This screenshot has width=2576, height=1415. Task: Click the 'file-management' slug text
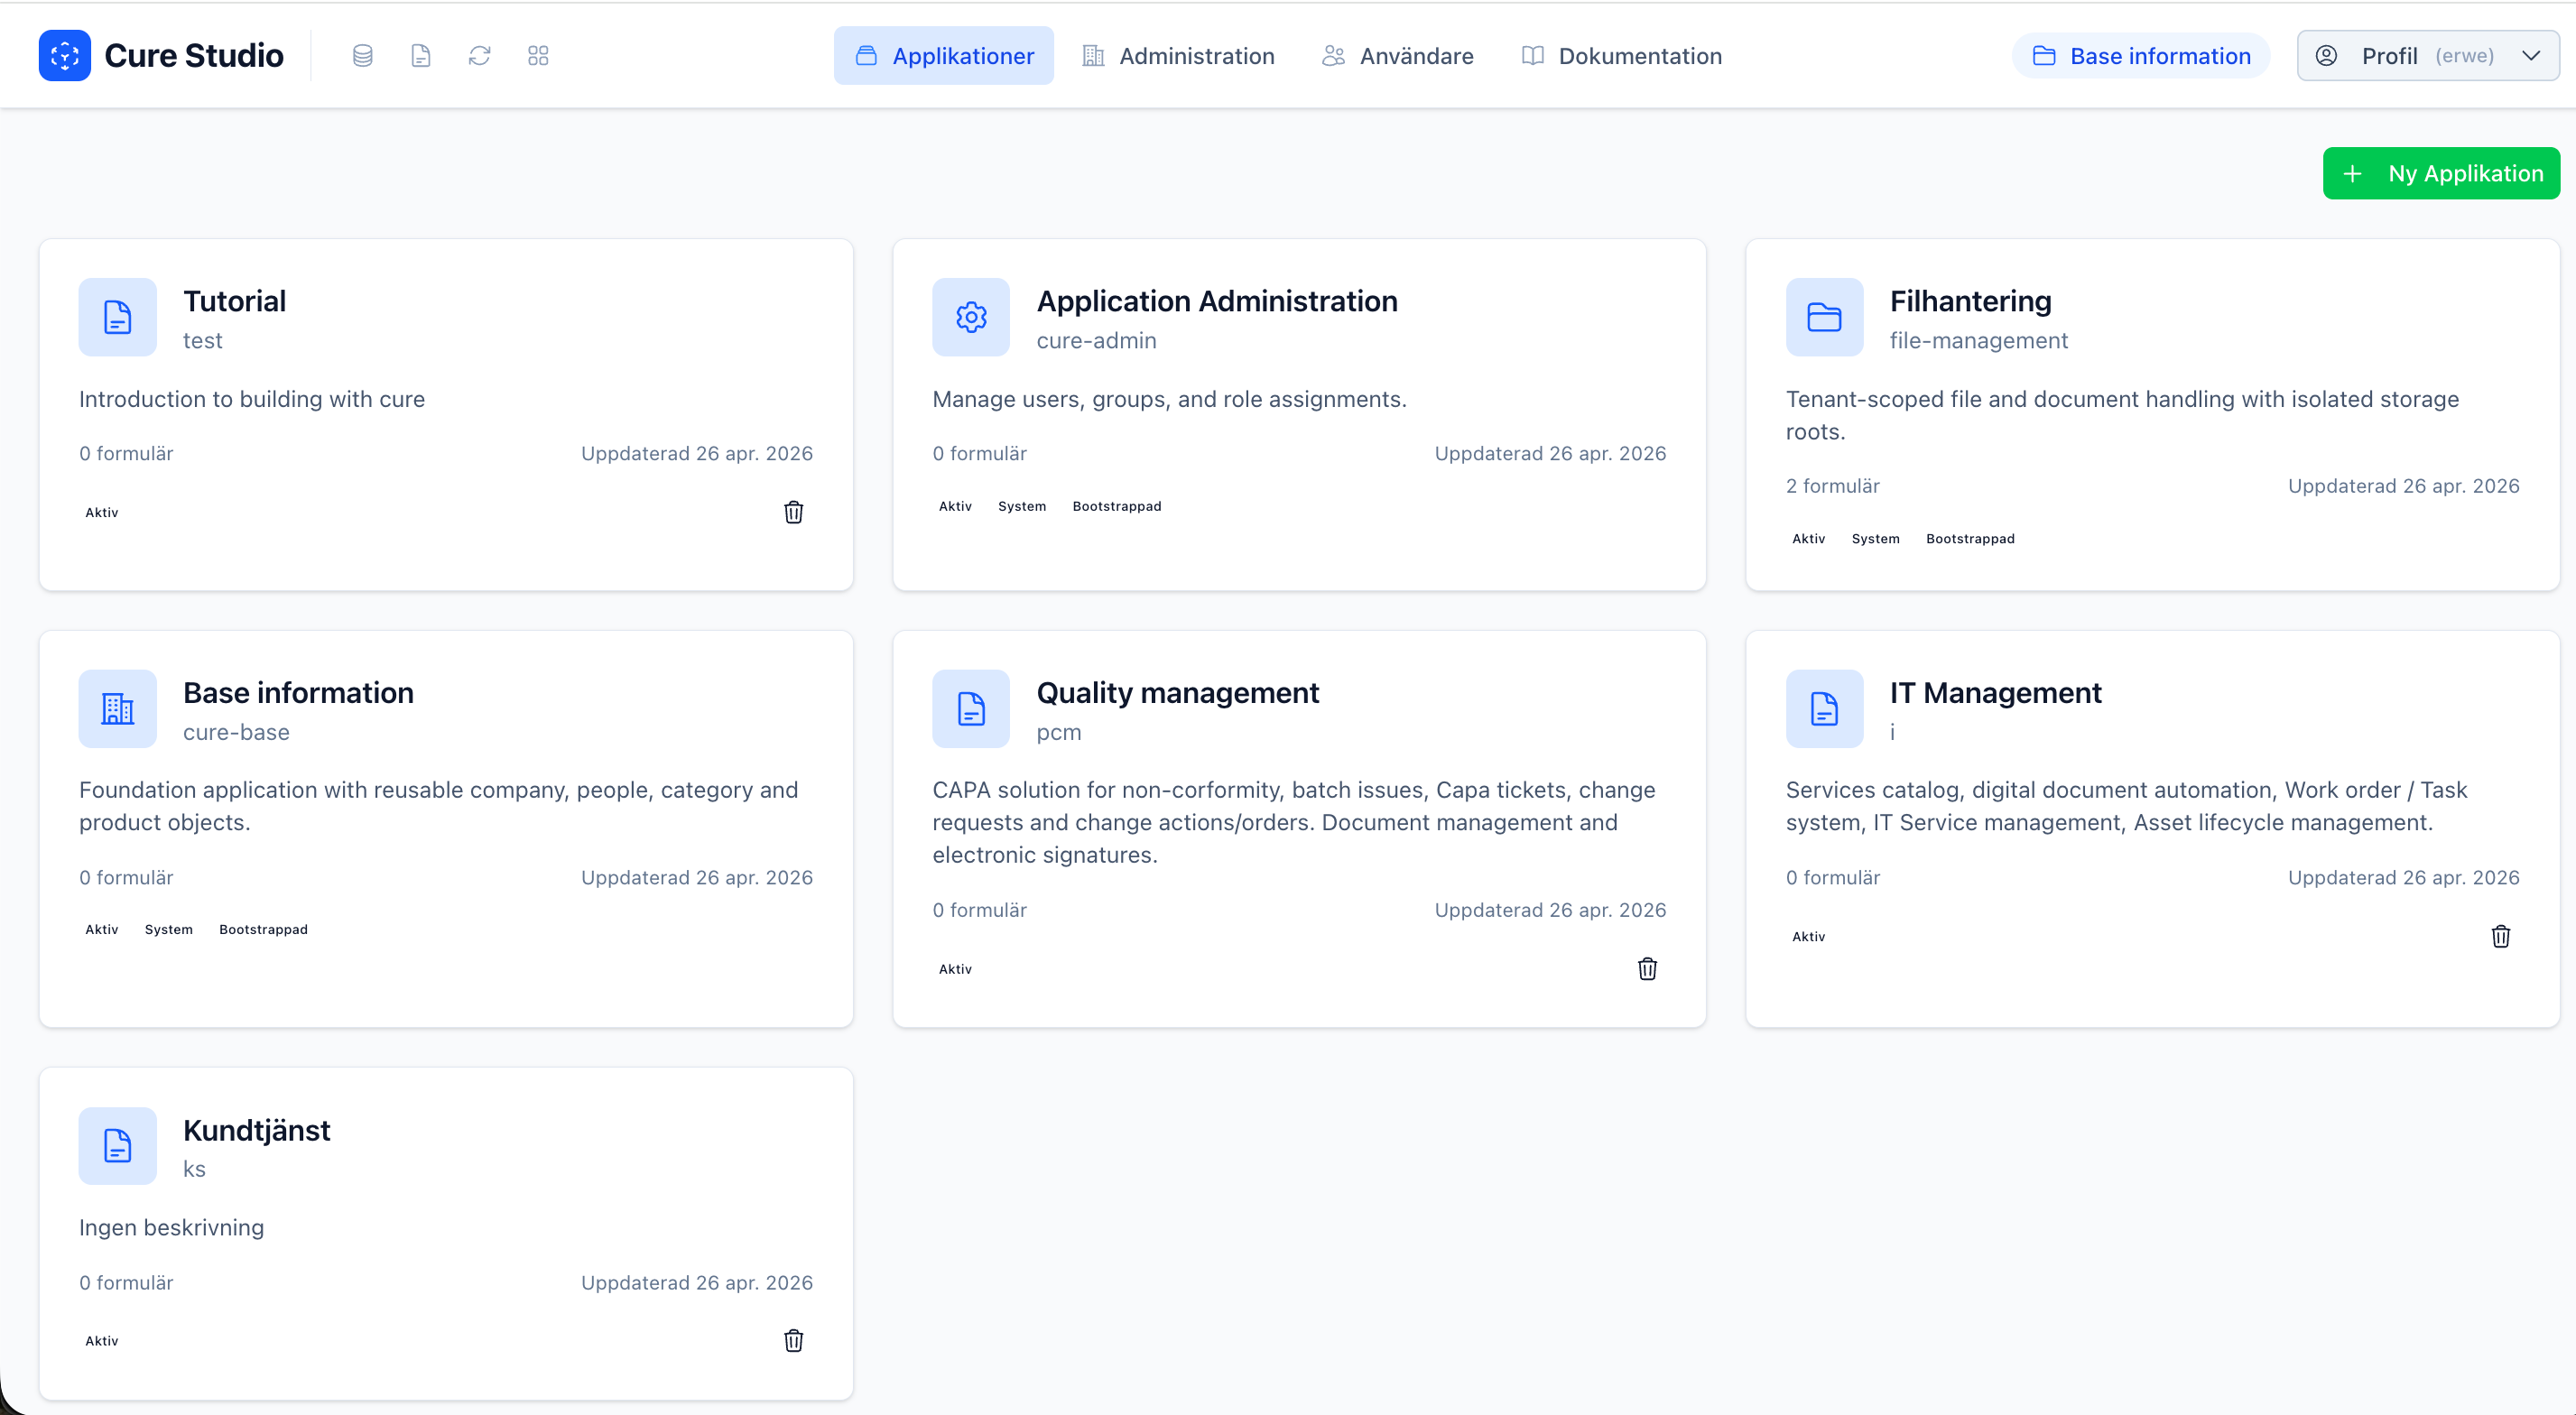click(x=1978, y=340)
